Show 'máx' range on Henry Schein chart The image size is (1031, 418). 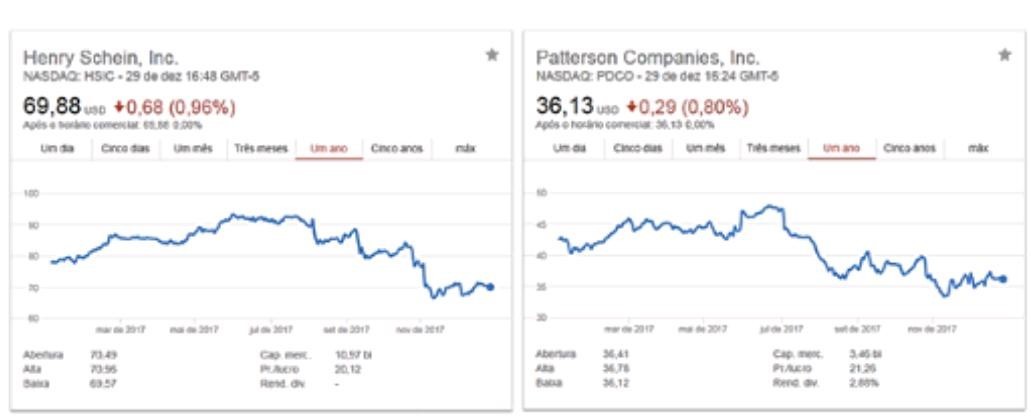(x=462, y=148)
